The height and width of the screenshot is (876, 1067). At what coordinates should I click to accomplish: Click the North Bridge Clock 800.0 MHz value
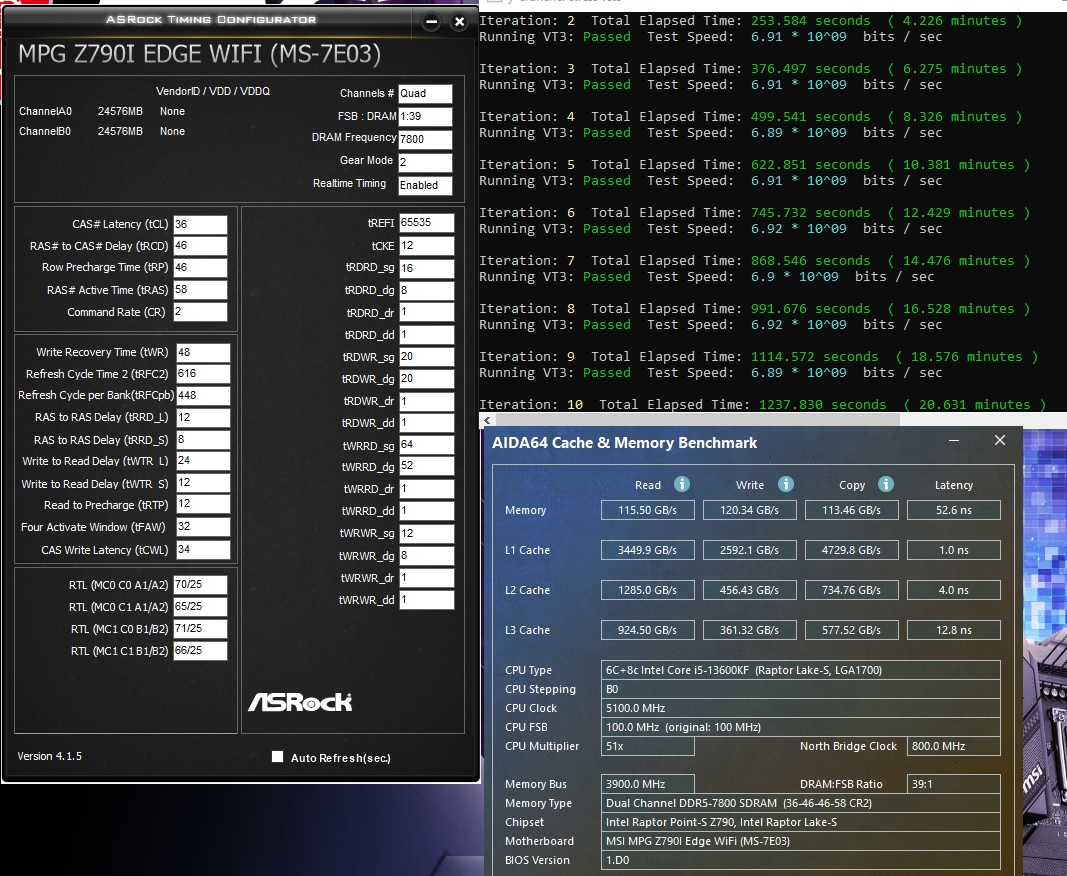[953, 746]
